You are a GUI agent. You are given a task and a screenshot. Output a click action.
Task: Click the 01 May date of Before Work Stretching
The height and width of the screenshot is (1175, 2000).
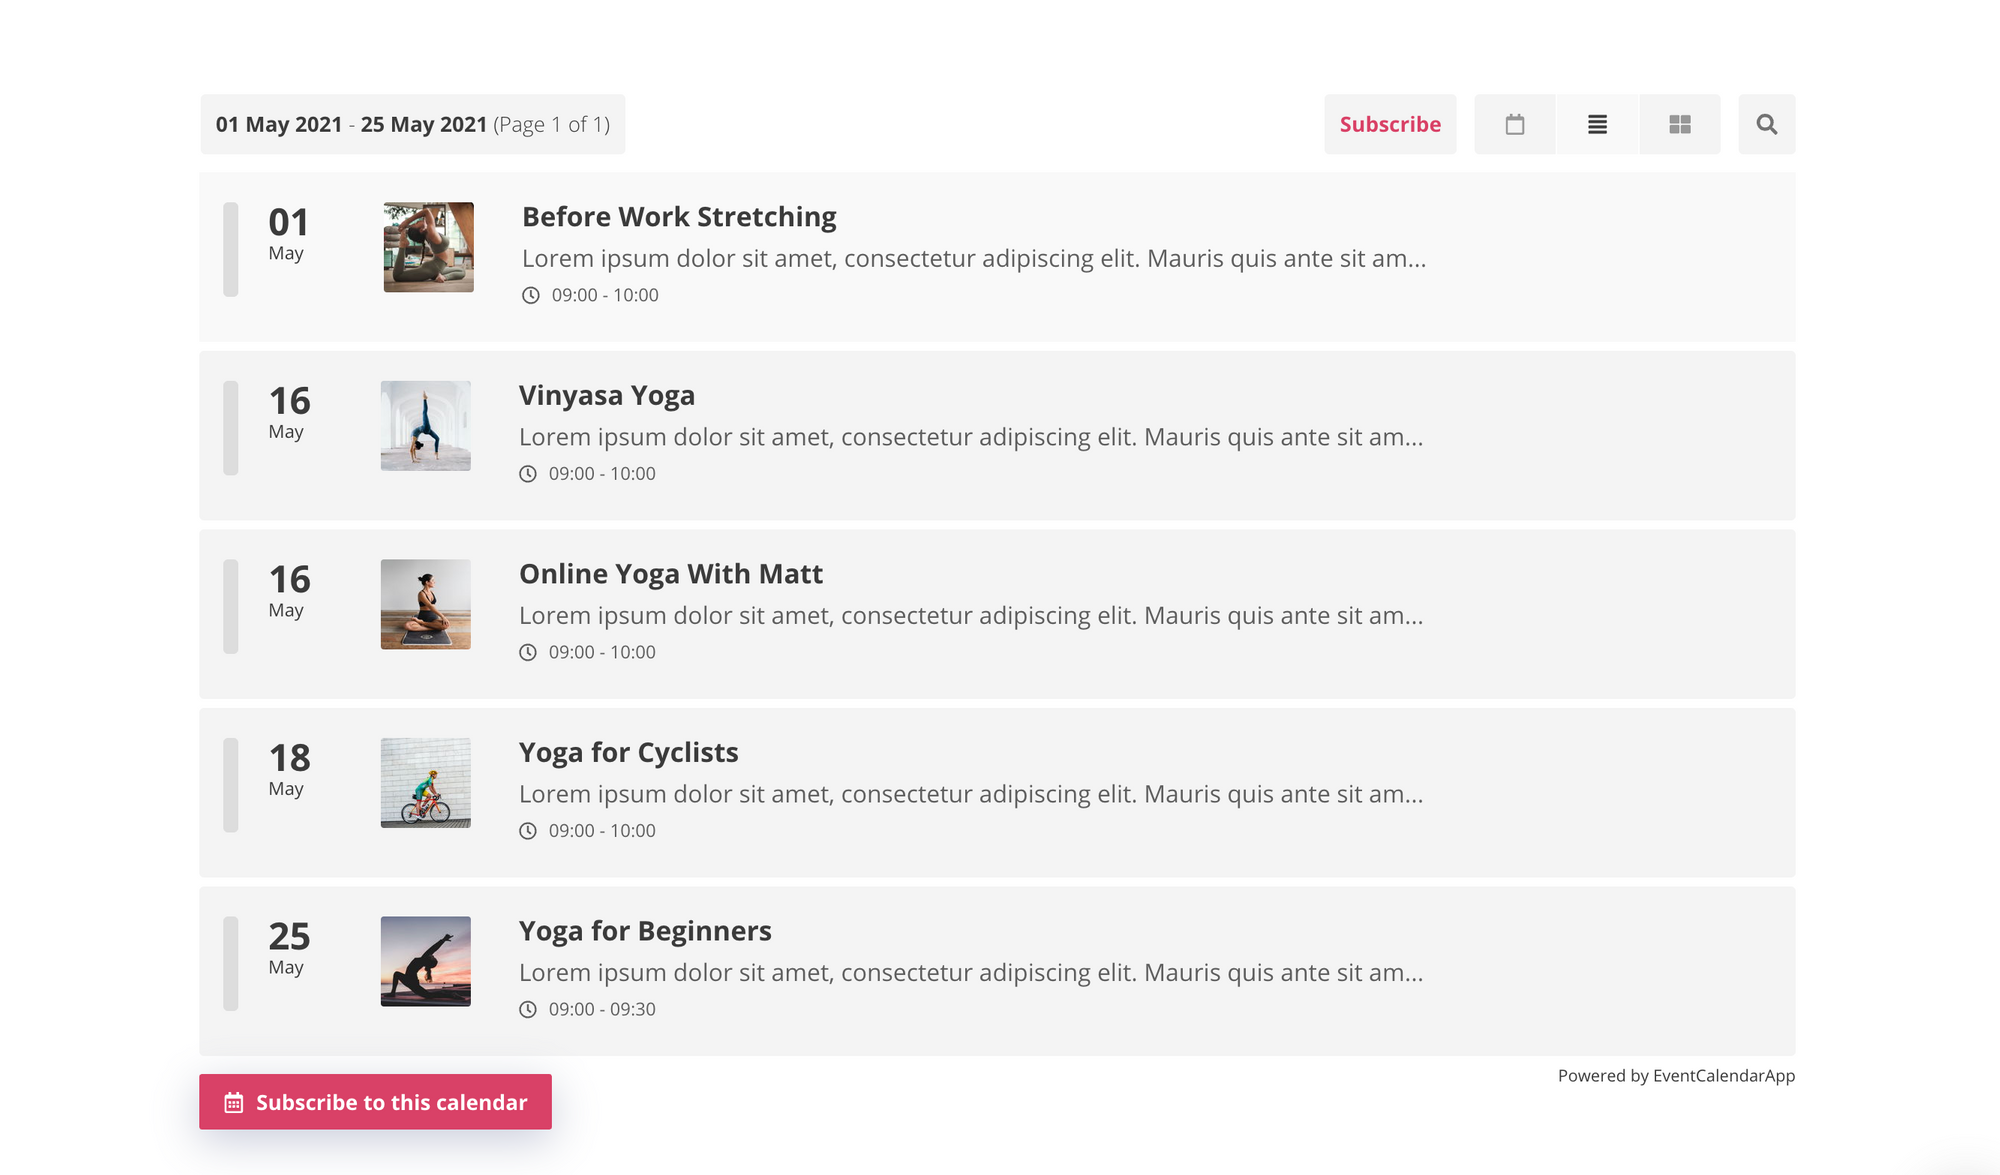click(288, 233)
